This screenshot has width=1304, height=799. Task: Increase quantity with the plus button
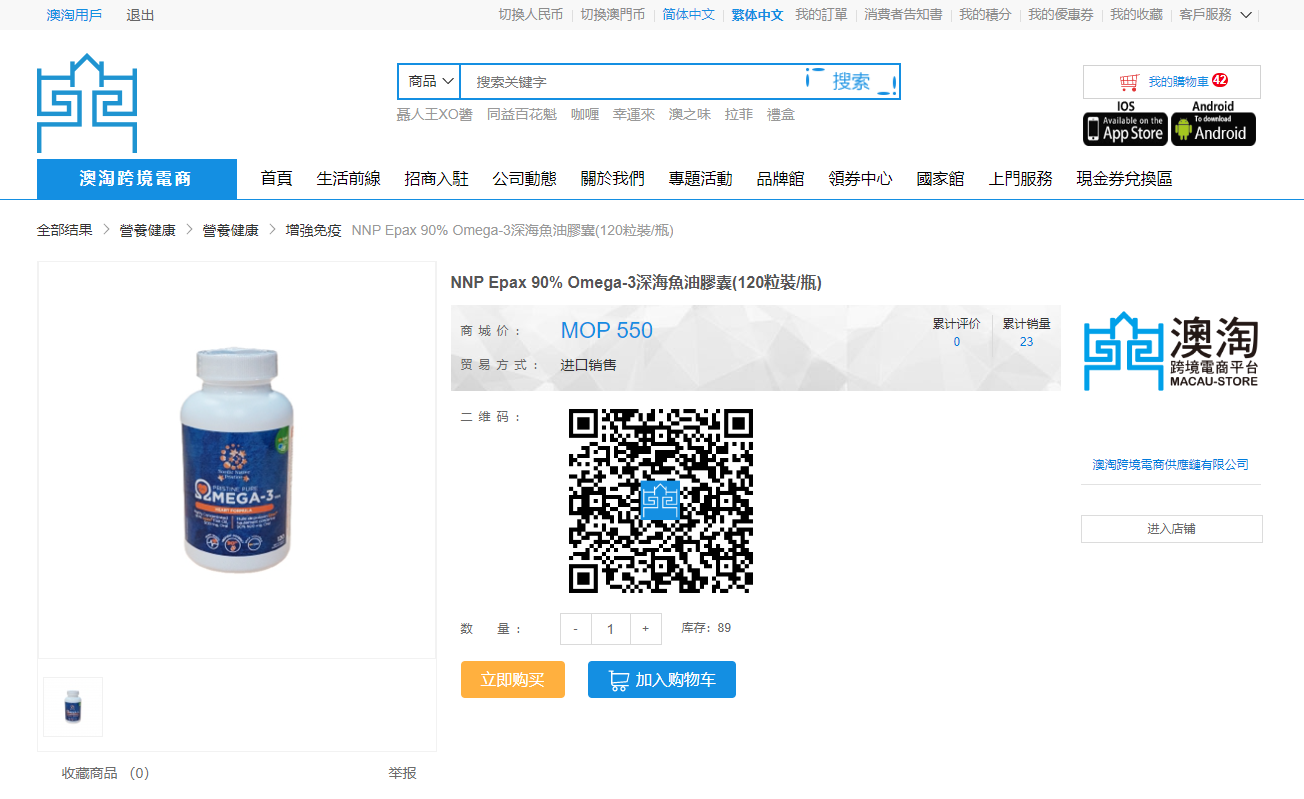645,629
